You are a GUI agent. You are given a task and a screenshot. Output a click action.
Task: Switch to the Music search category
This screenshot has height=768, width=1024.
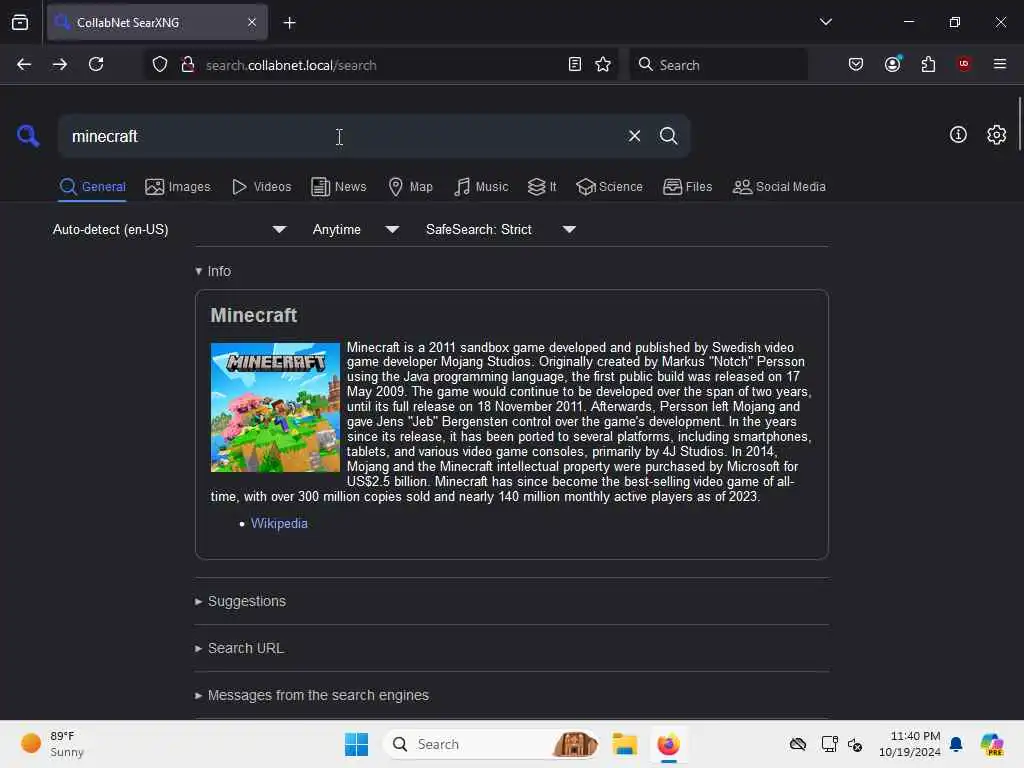tap(481, 187)
